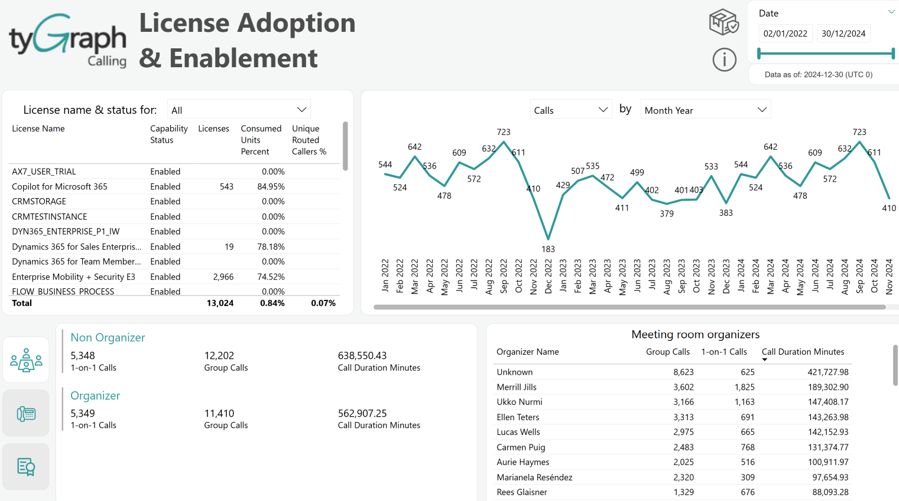Open the info icon next to the date filter

click(x=724, y=60)
